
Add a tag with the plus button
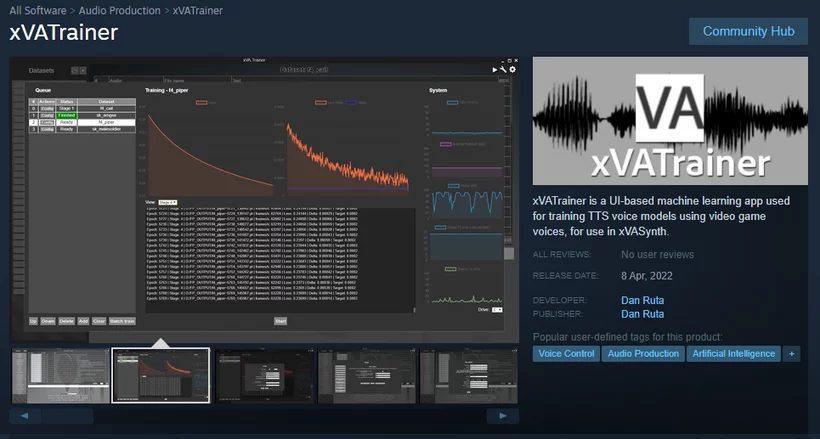tap(791, 354)
